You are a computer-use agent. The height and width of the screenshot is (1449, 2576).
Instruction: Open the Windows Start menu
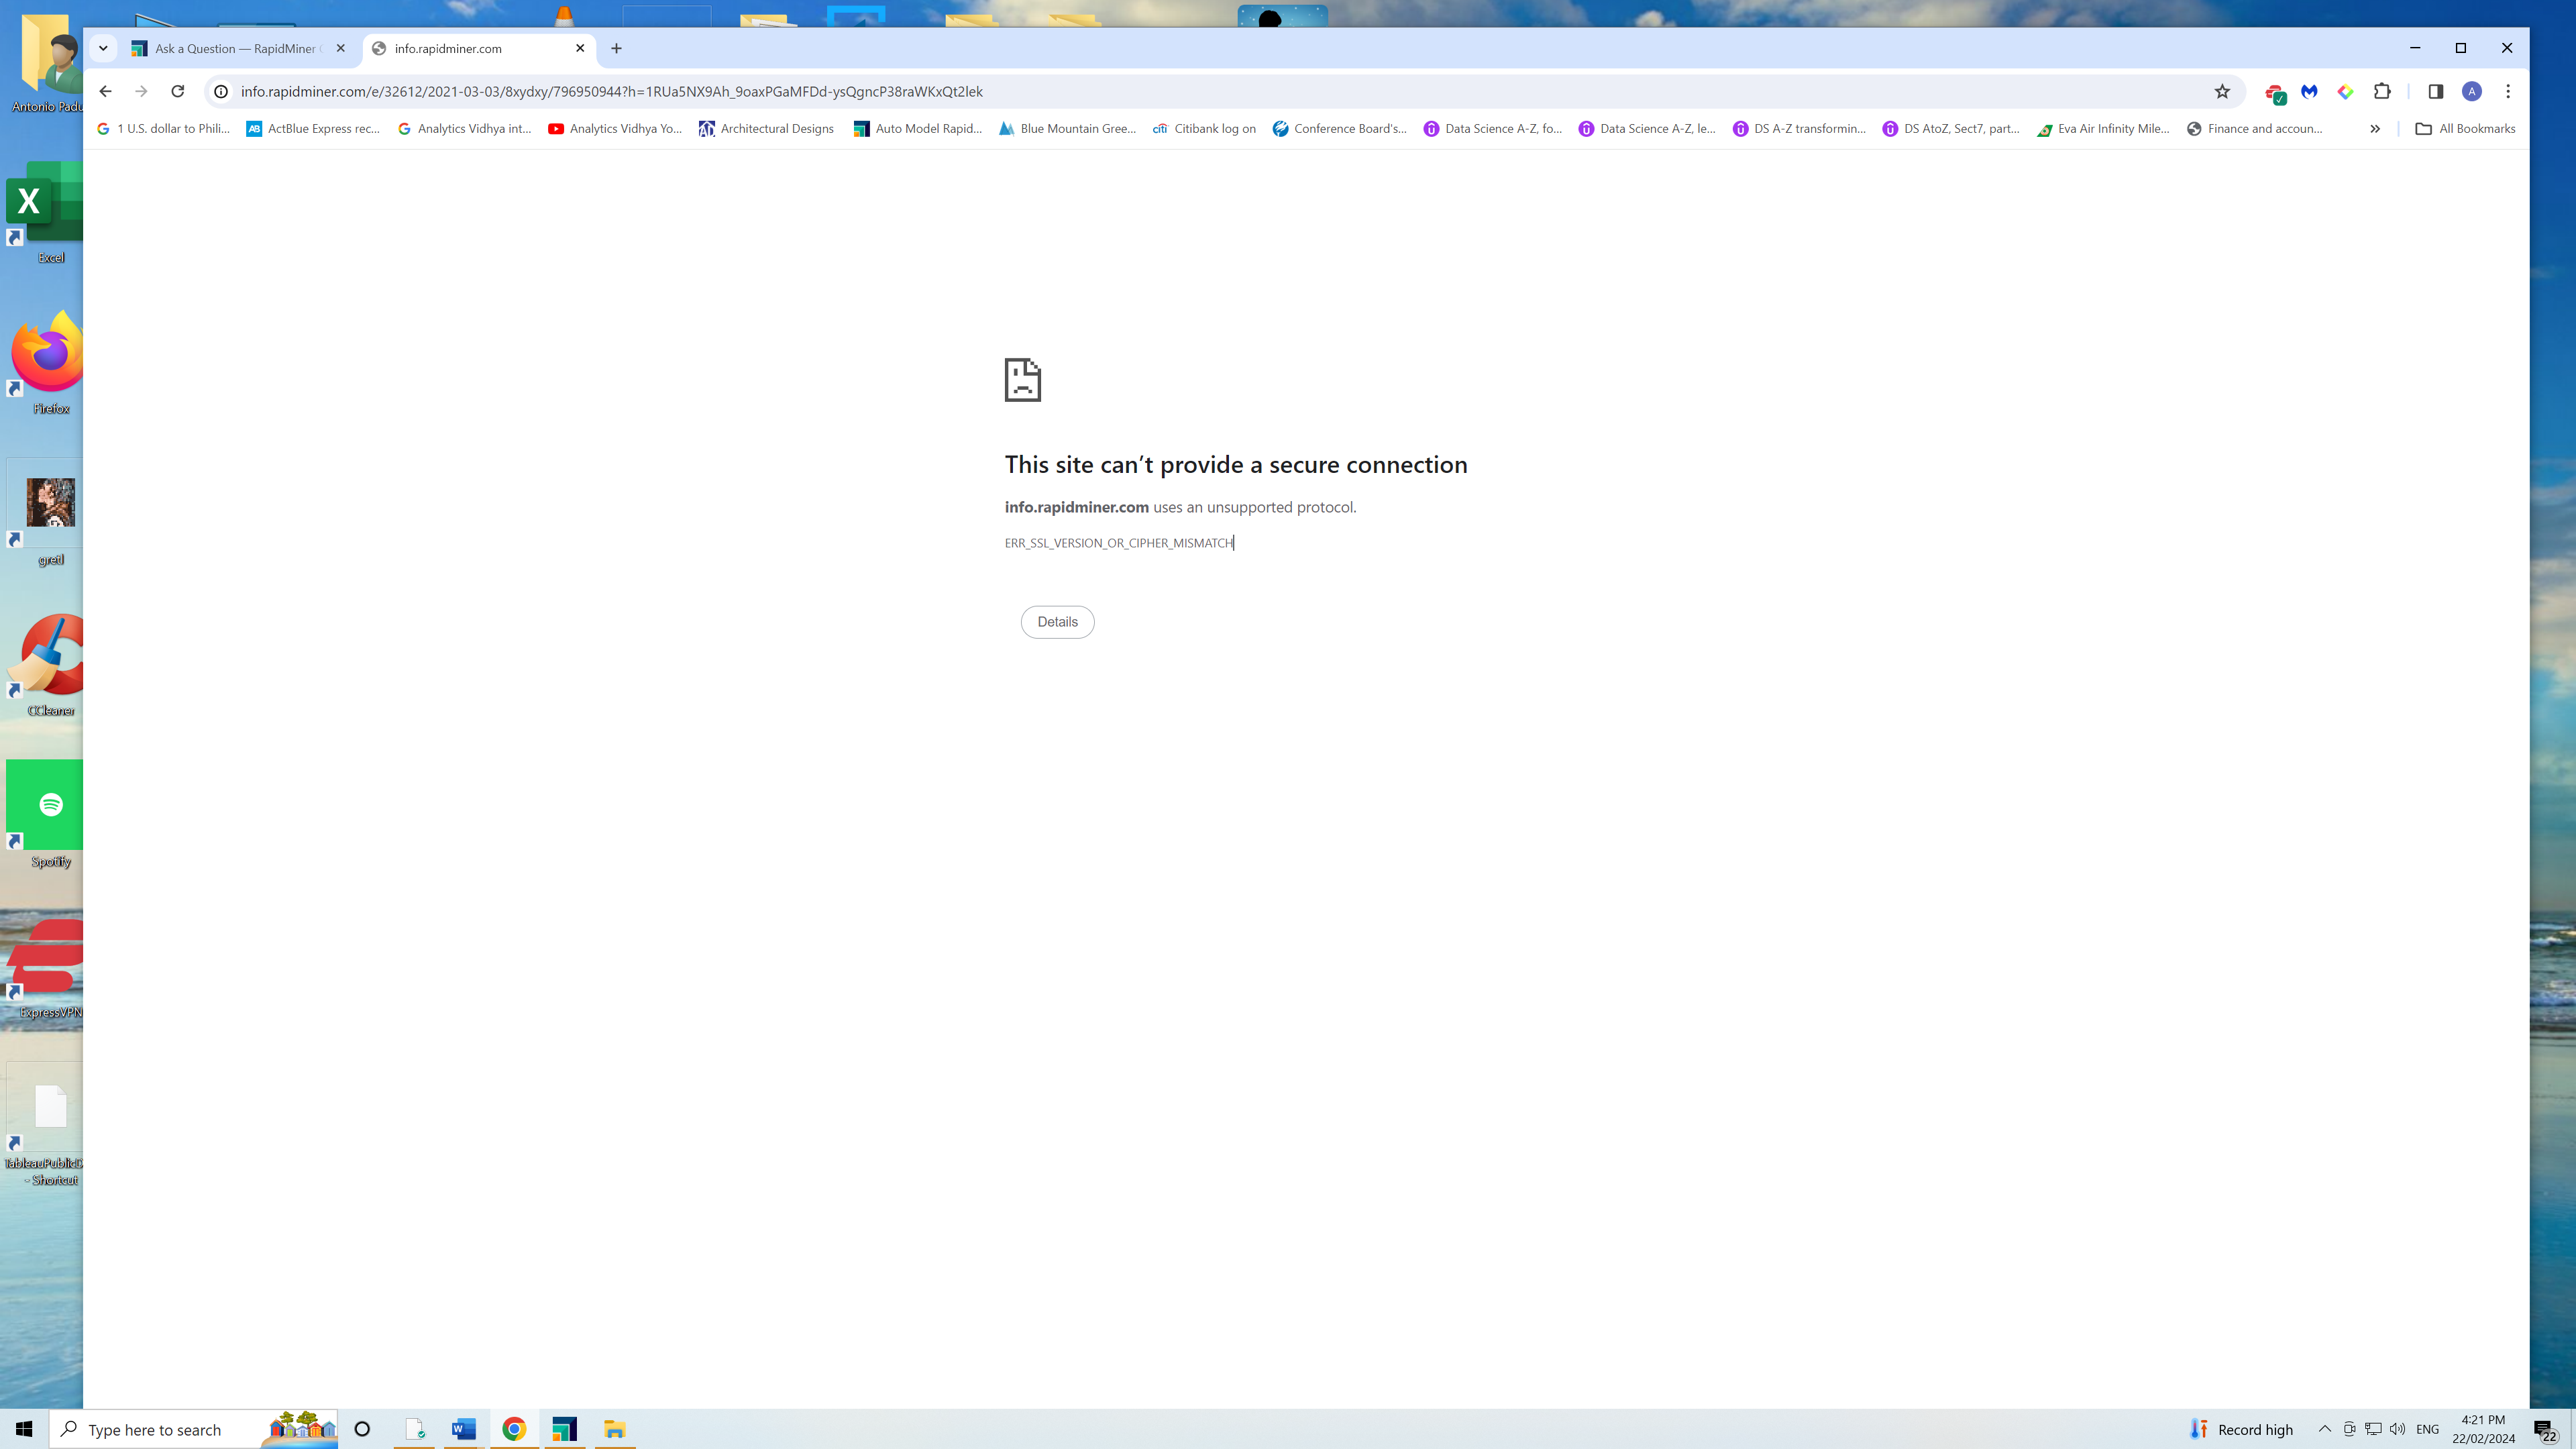(x=24, y=1429)
